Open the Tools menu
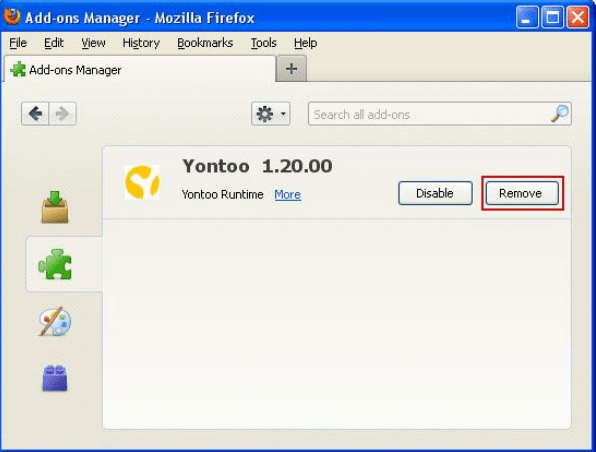Screen dimensions: 596x452 (263, 43)
